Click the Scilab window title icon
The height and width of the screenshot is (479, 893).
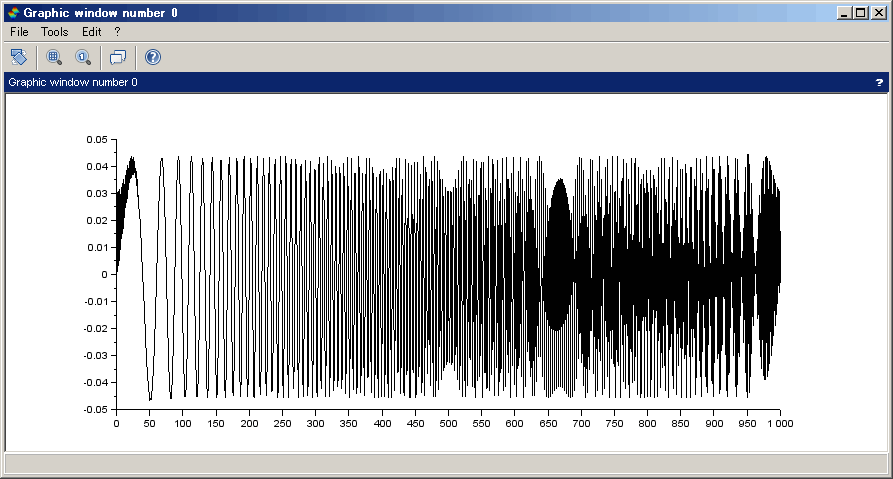14,13
